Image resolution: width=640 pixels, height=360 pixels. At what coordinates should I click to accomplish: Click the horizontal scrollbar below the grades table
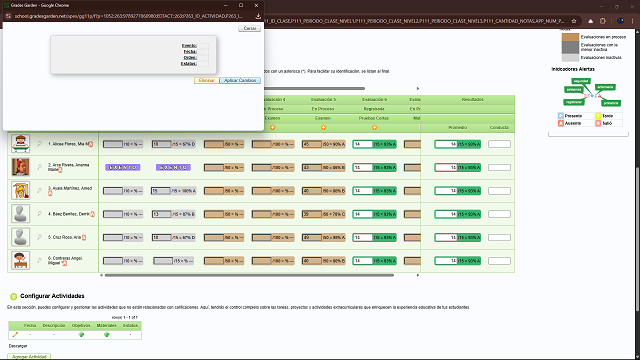tap(249, 276)
